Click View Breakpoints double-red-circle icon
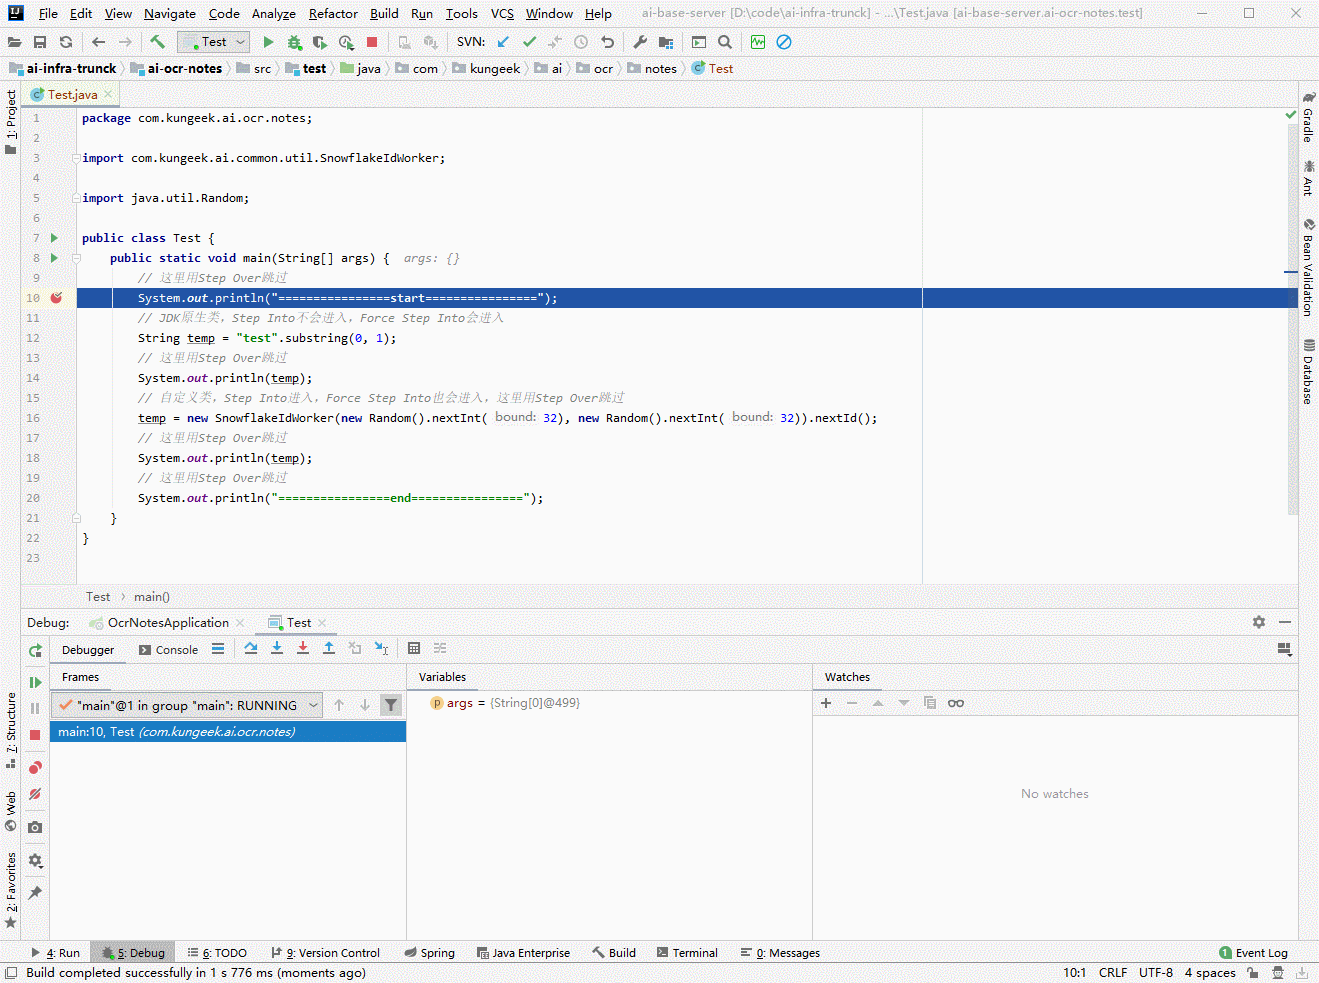The height and width of the screenshot is (983, 1319). (x=35, y=767)
